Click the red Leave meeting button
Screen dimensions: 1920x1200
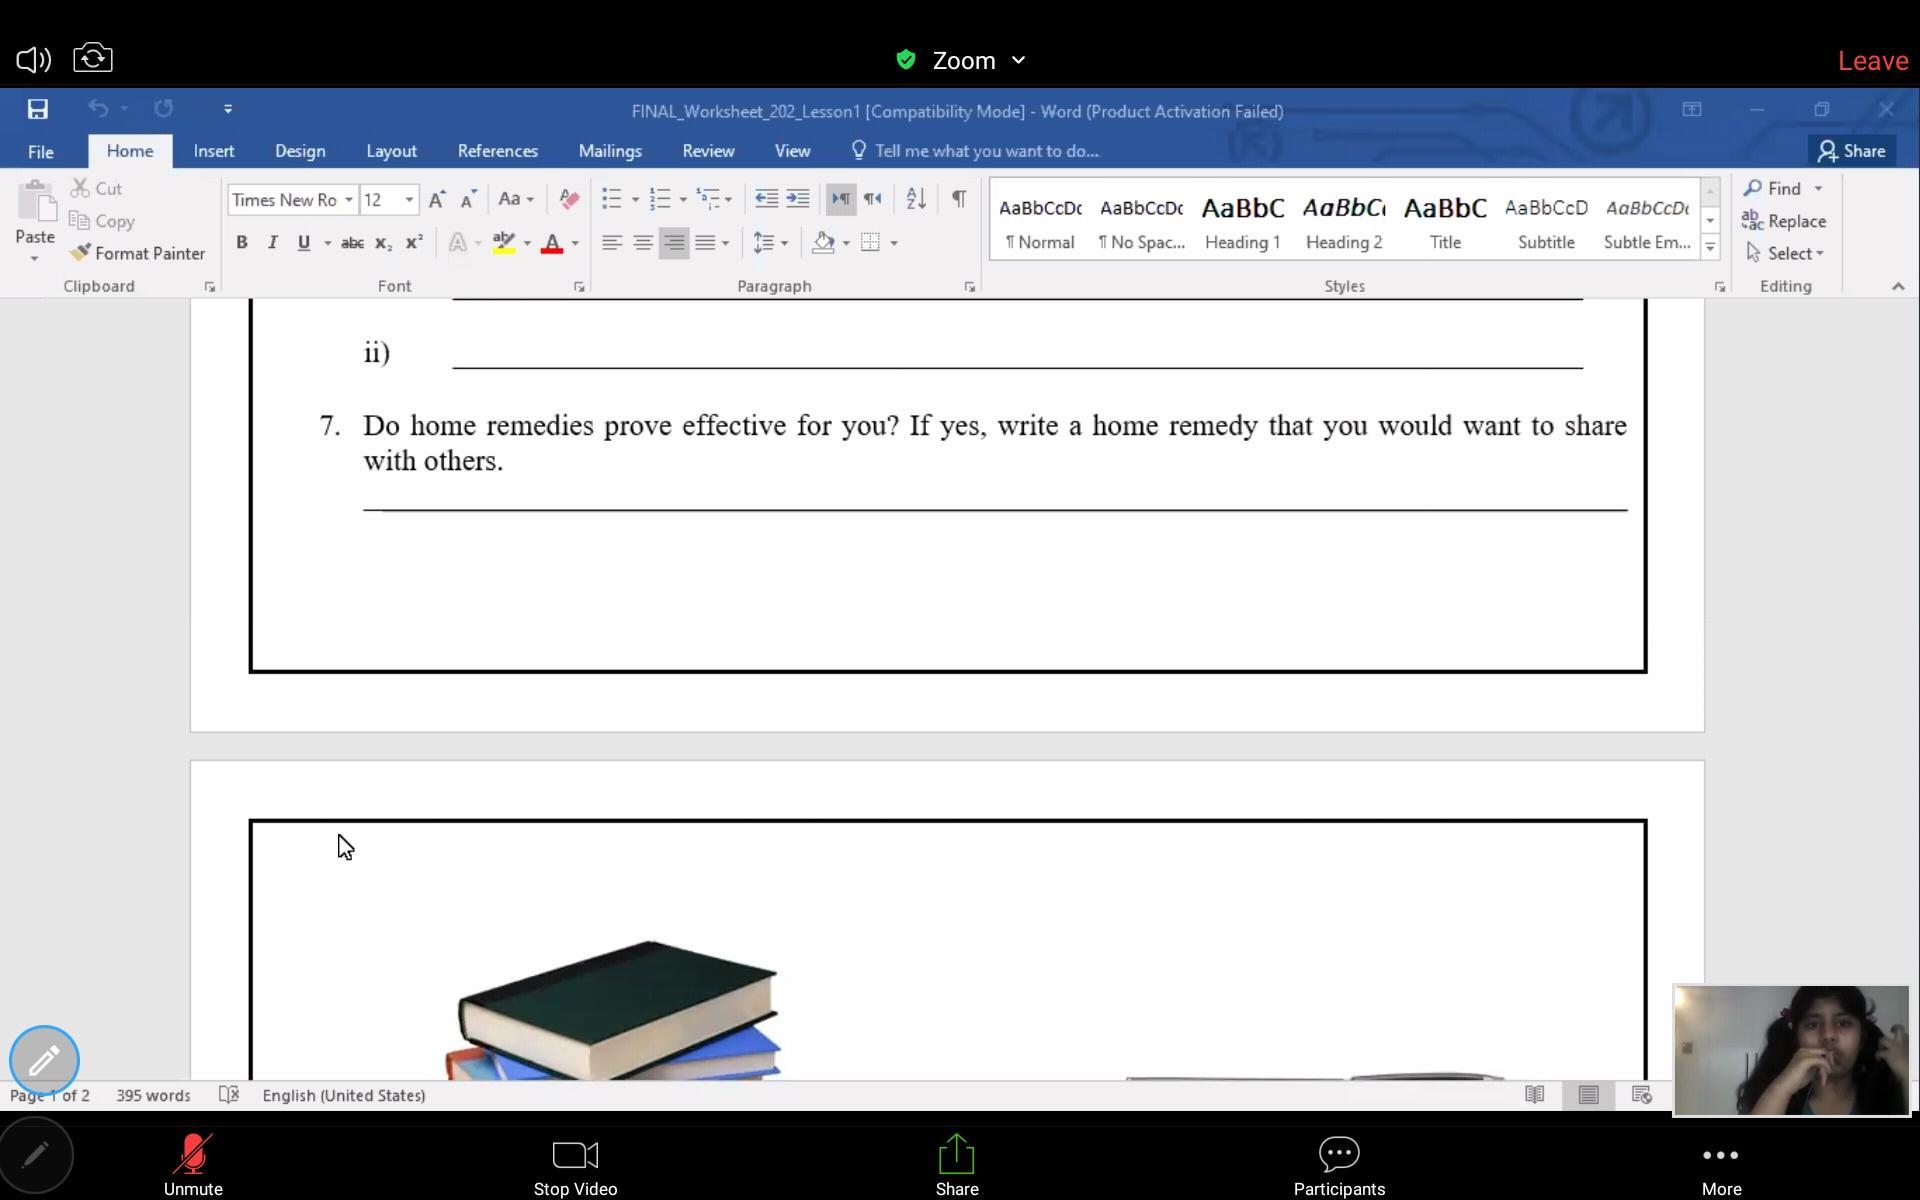click(x=1872, y=61)
